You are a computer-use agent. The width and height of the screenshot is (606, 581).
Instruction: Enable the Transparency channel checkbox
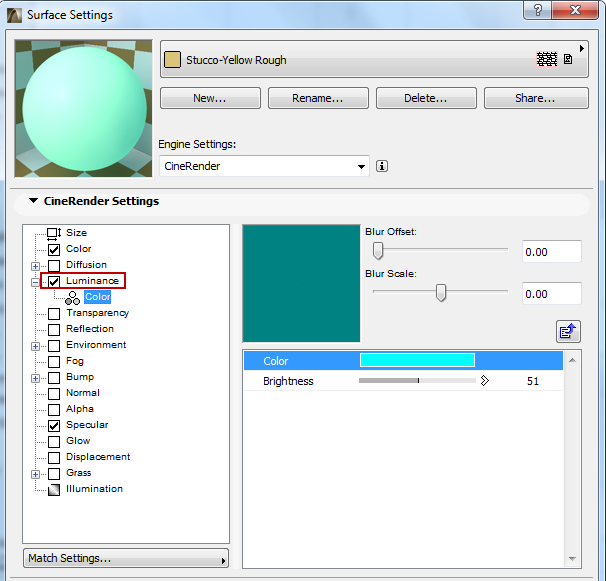[x=54, y=314]
